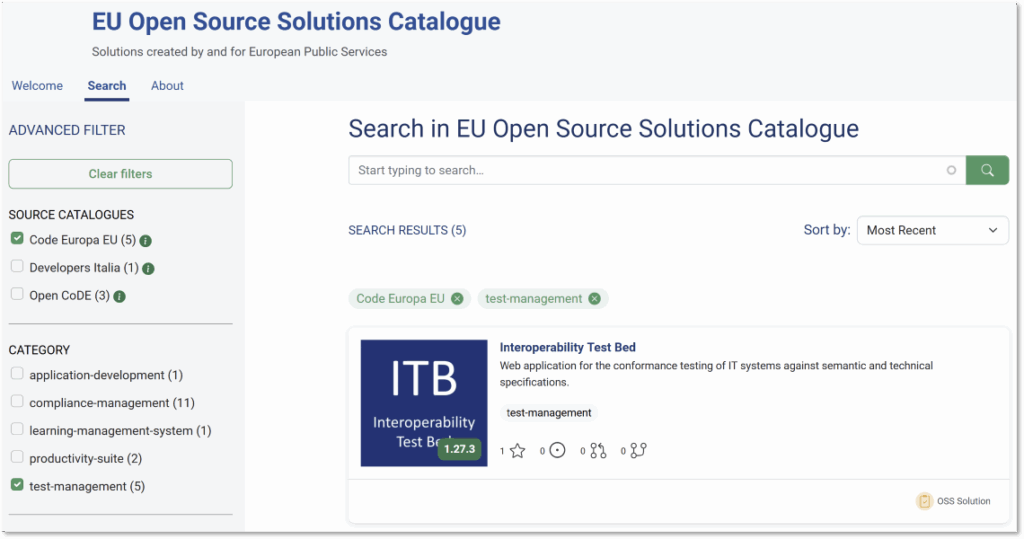This screenshot has height=539, width=1024.
Task: Open the Interoperability Test Bed title link
Action: pos(567,348)
